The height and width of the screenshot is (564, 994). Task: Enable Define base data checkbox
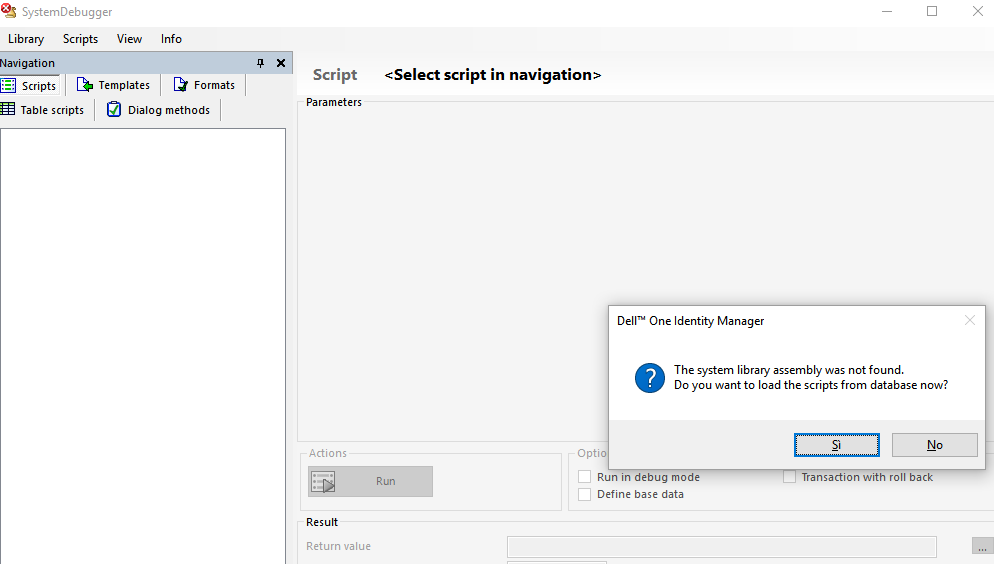click(584, 494)
